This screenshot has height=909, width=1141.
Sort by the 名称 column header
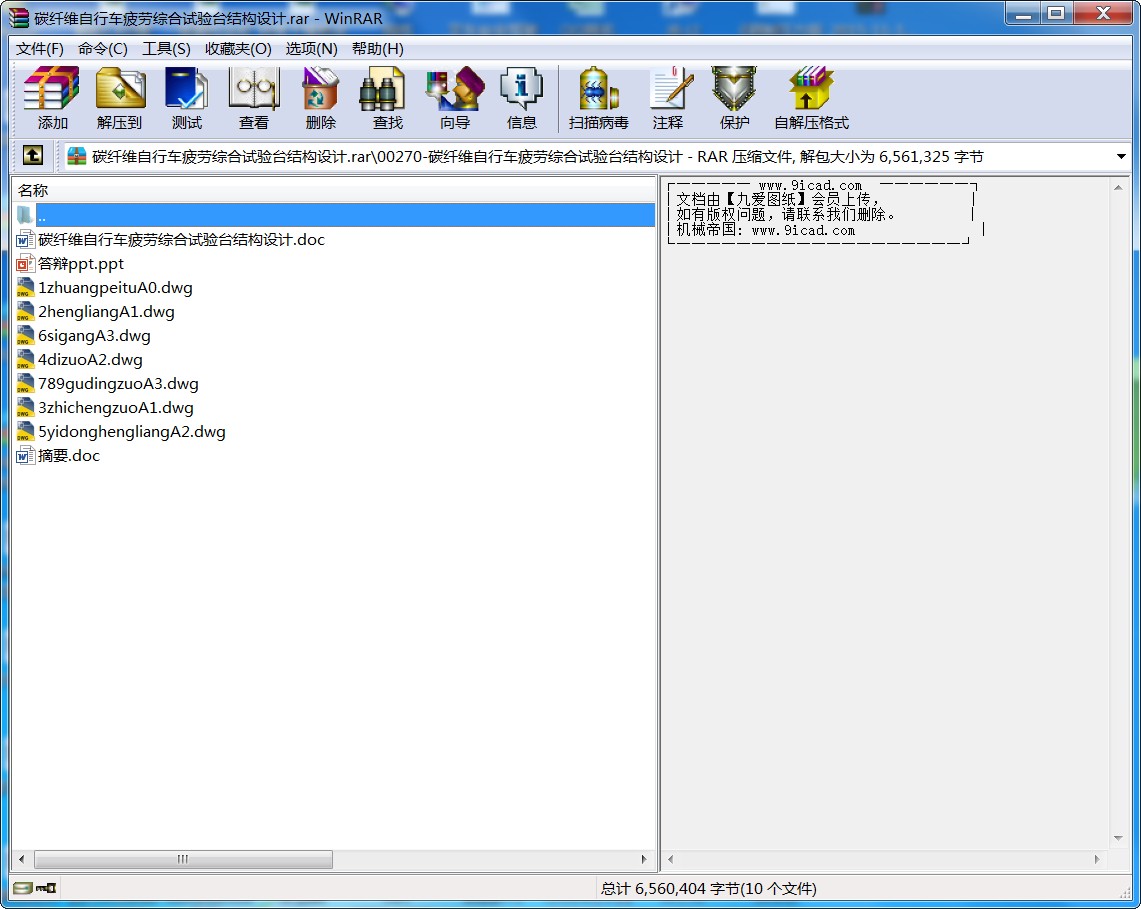tap(33, 190)
